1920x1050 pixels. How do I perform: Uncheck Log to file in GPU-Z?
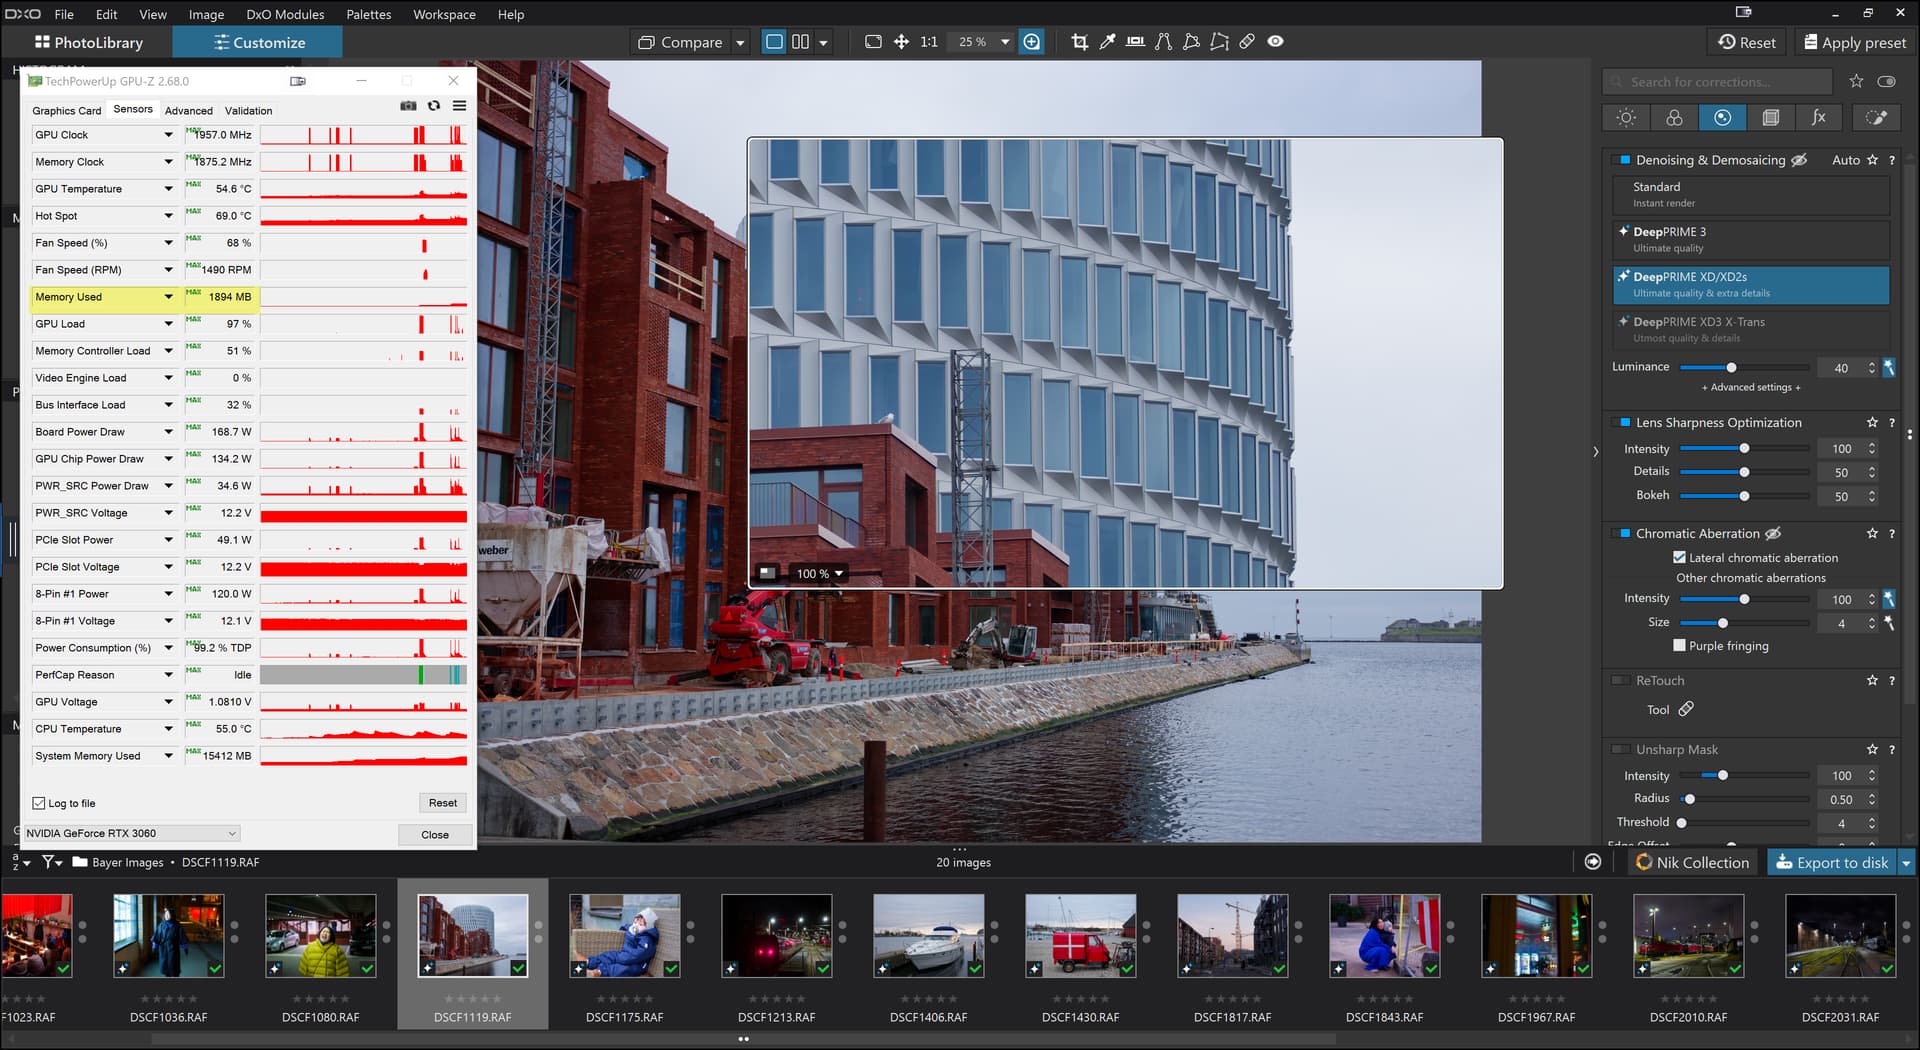[x=39, y=803]
